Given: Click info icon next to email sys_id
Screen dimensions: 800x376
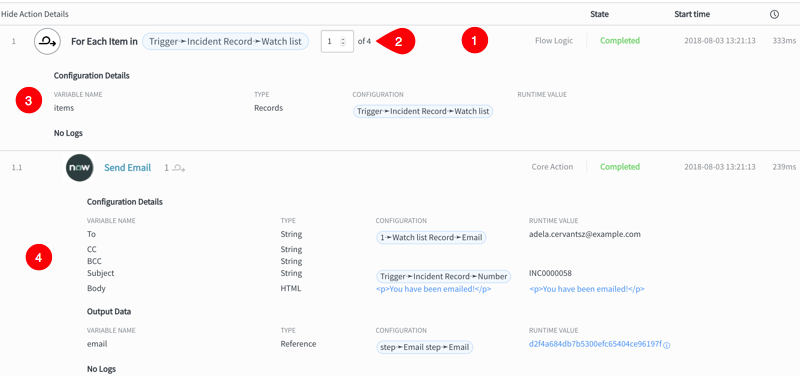Looking at the screenshot, I should [x=667, y=345].
